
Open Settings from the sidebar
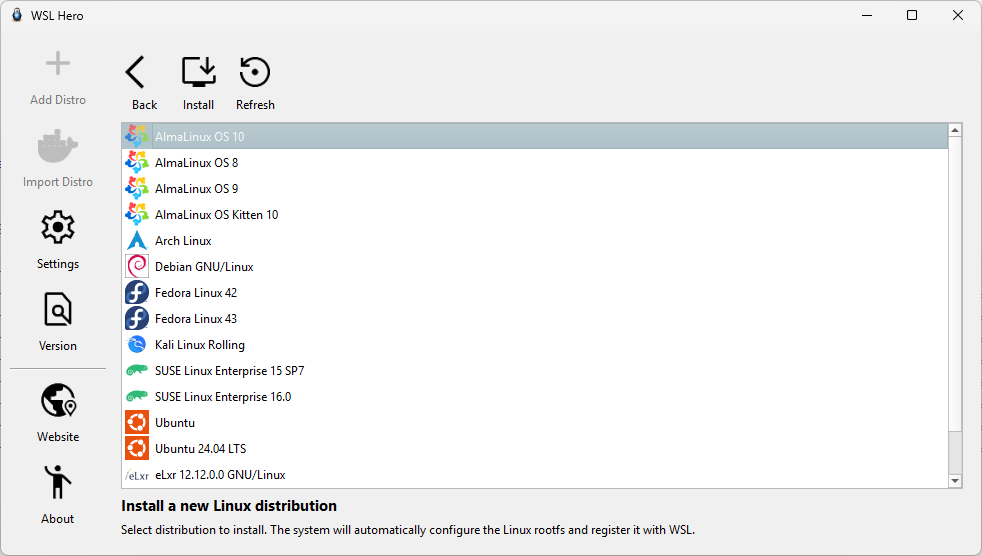pyautogui.click(x=58, y=228)
